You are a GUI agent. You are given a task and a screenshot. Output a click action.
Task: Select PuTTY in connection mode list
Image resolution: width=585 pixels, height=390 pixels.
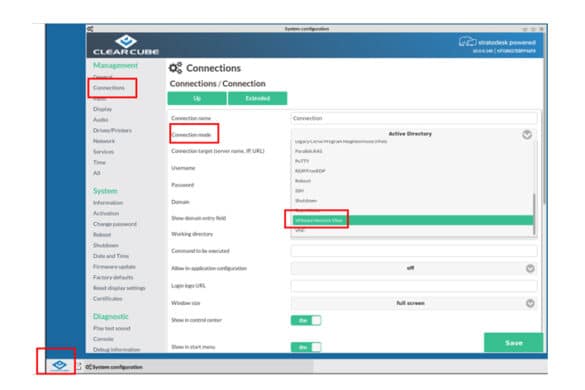click(302, 161)
